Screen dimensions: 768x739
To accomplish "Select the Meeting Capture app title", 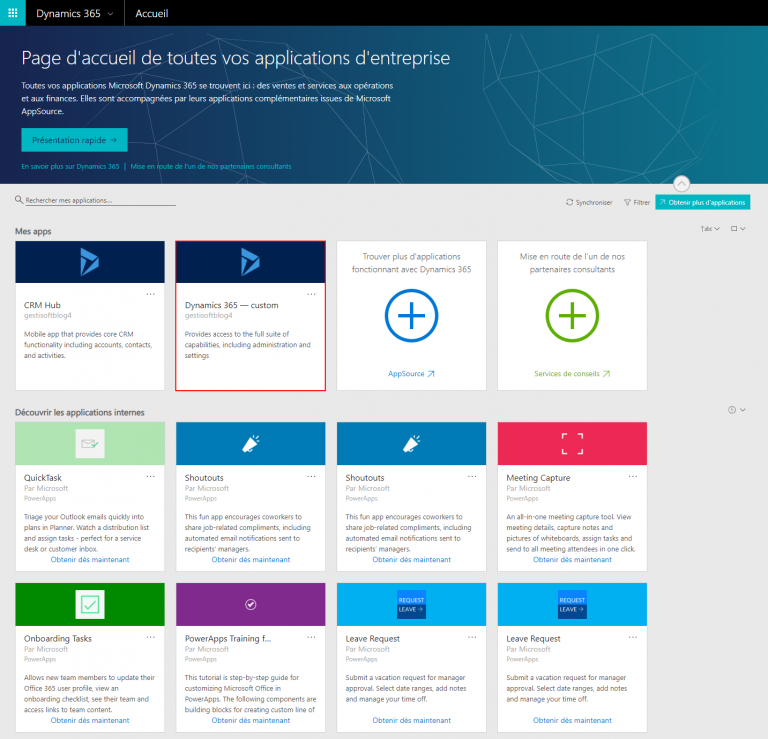I will pos(538,477).
